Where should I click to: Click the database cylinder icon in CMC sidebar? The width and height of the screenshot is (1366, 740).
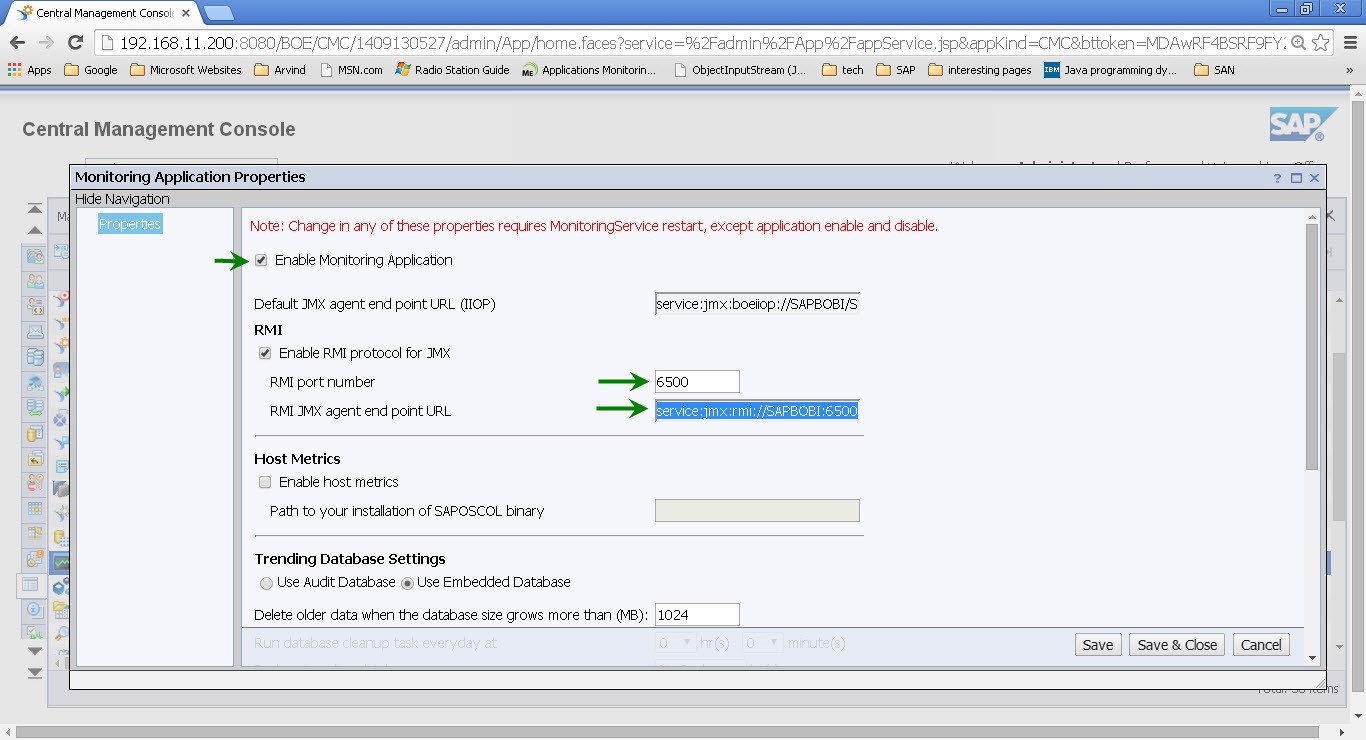click(x=34, y=357)
